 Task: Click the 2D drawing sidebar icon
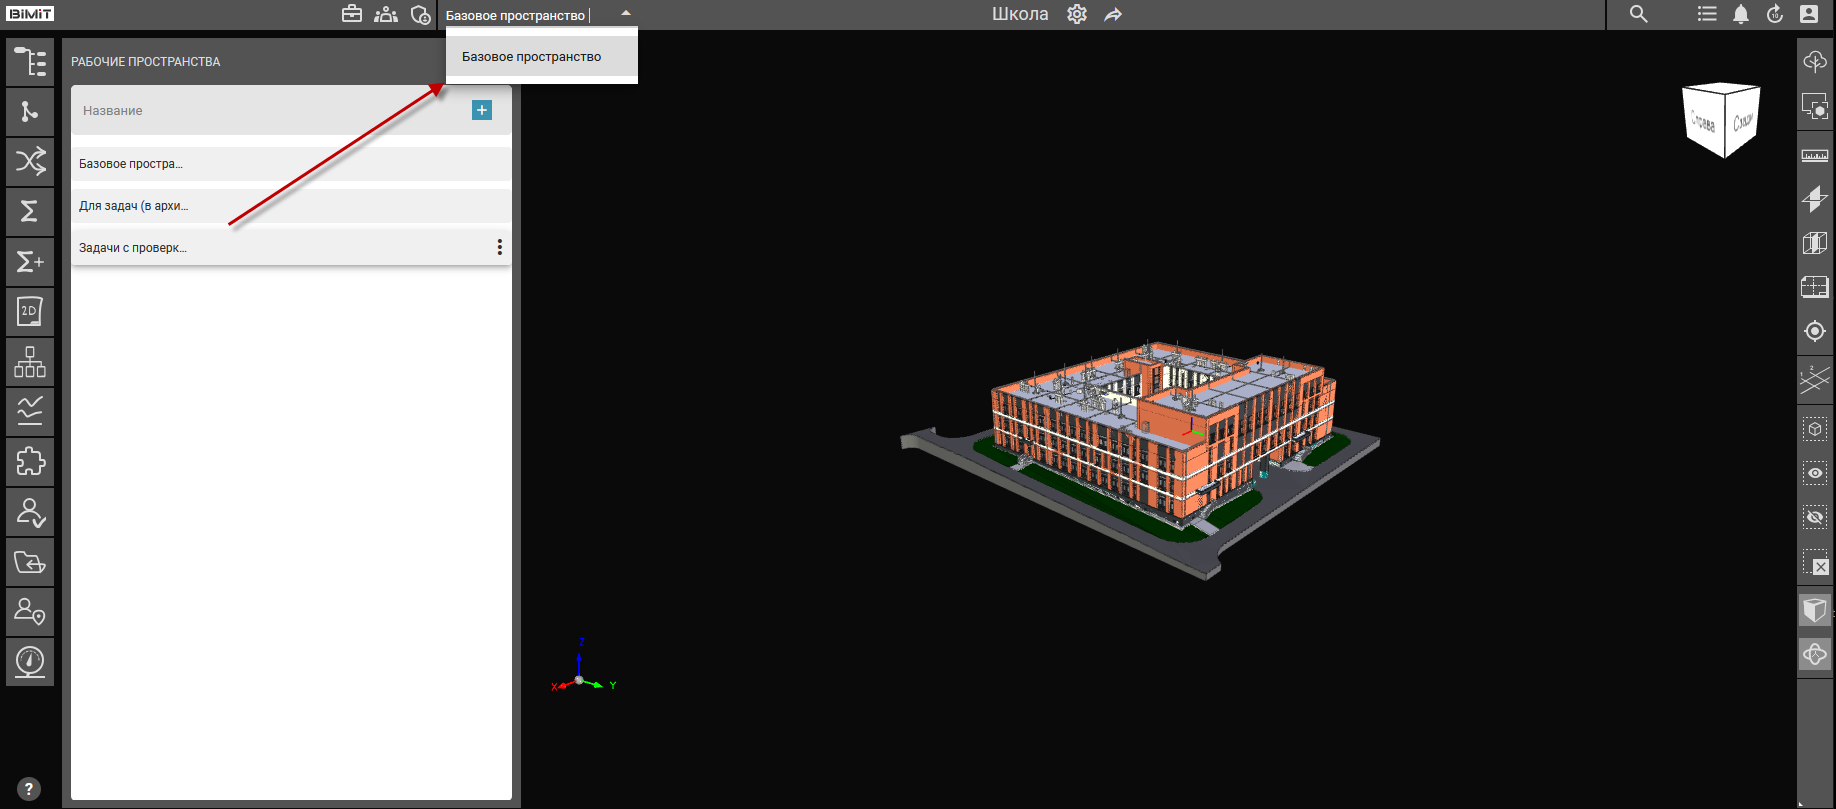tap(30, 312)
